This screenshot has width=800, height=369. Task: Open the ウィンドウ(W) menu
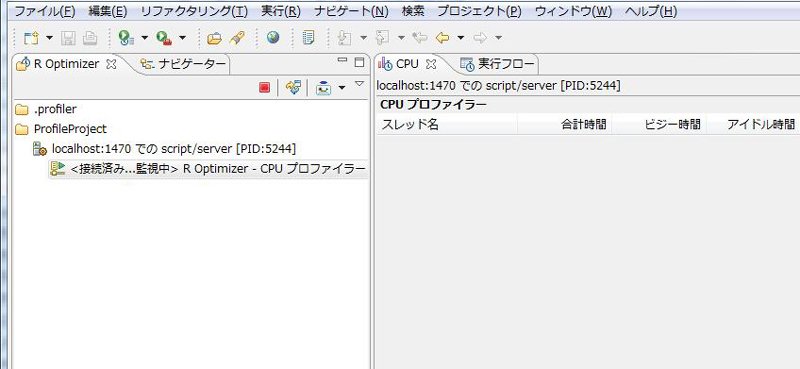tap(573, 11)
